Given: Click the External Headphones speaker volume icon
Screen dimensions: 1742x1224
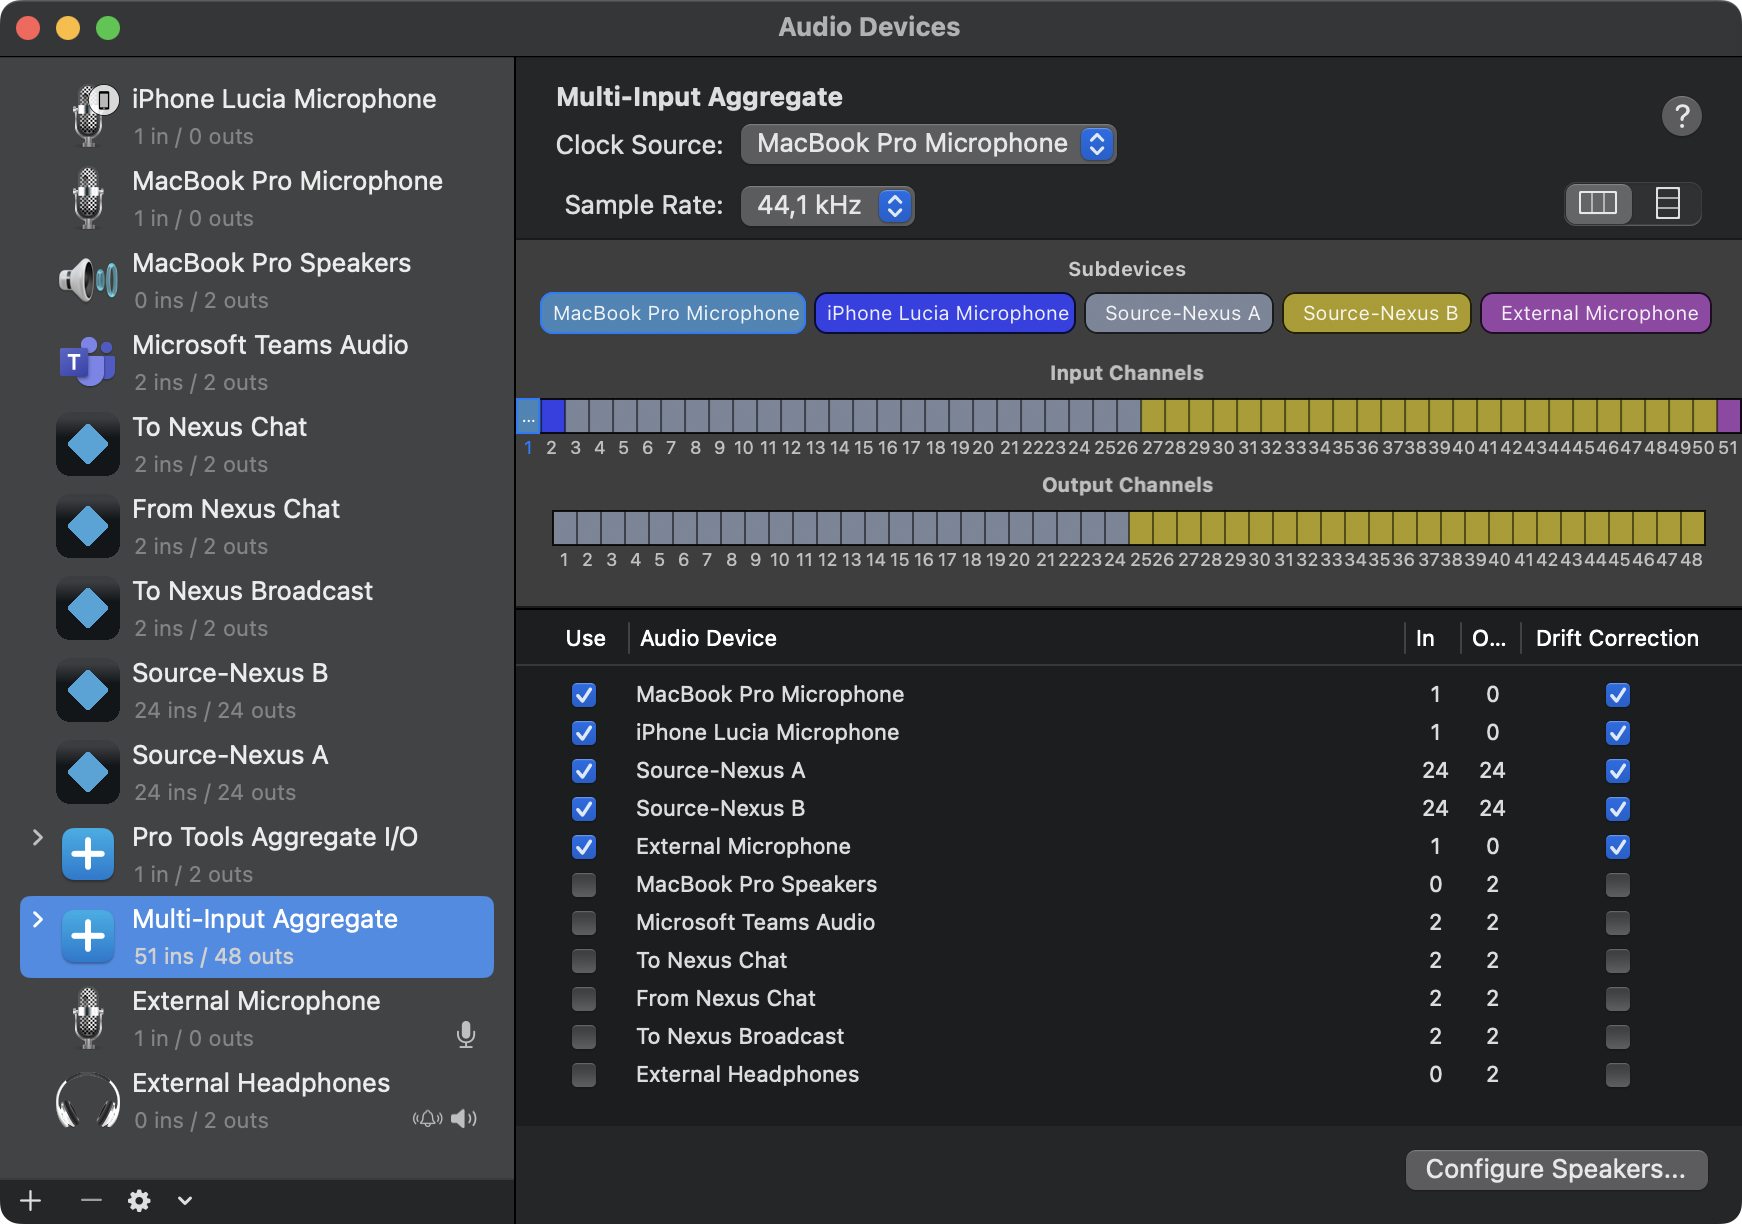Looking at the screenshot, I should coord(464,1118).
